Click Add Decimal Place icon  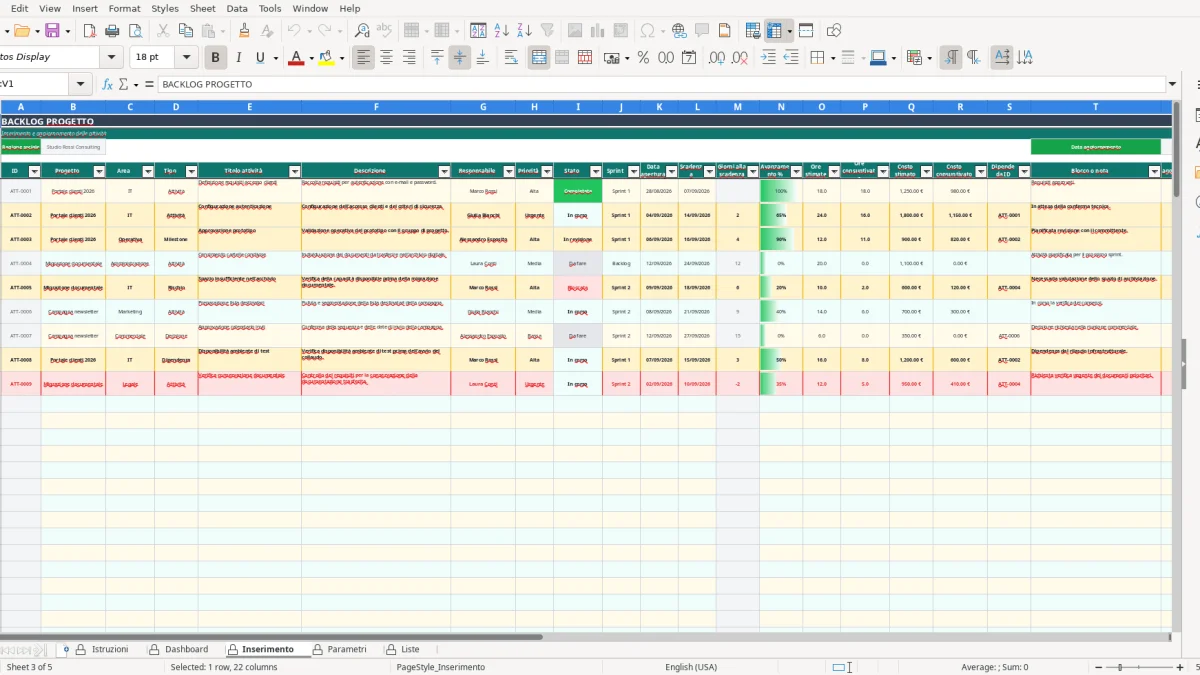tap(716, 58)
